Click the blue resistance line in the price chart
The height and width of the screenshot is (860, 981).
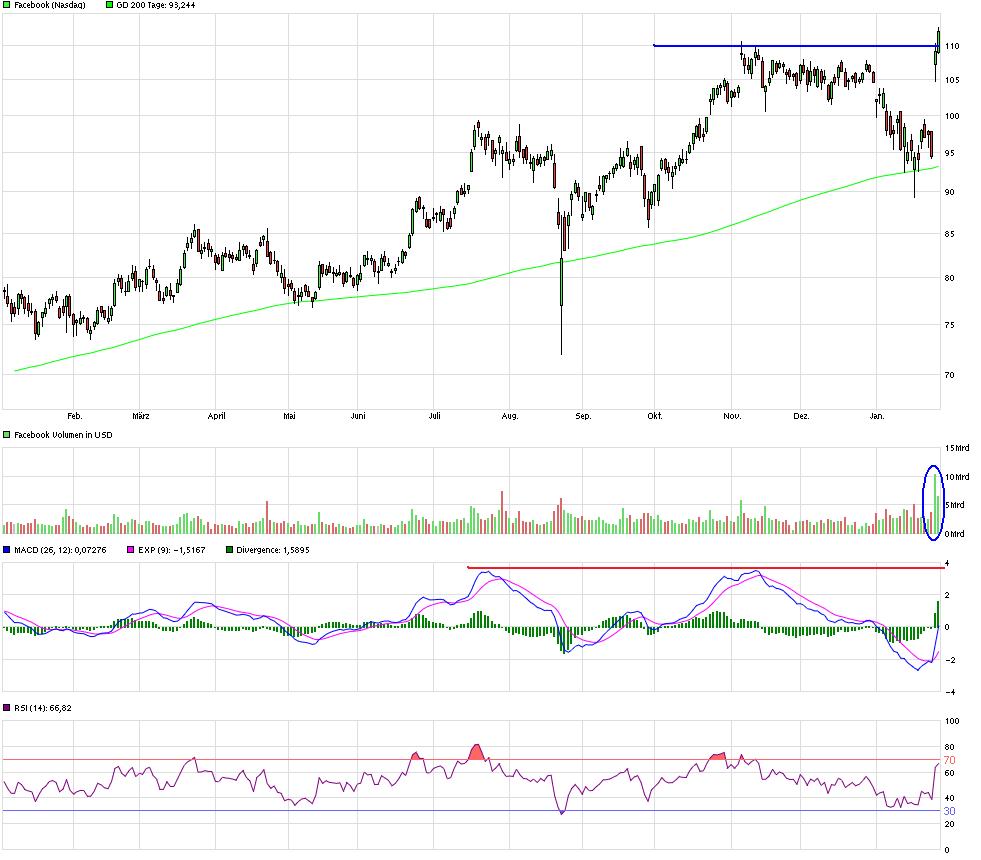point(790,44)
